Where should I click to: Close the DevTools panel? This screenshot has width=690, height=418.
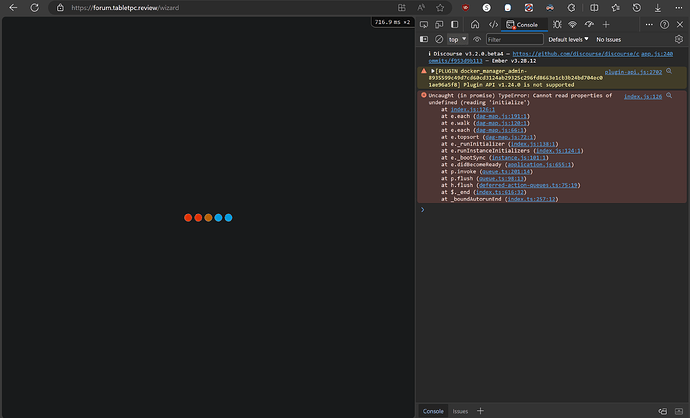tap(680, 25)
